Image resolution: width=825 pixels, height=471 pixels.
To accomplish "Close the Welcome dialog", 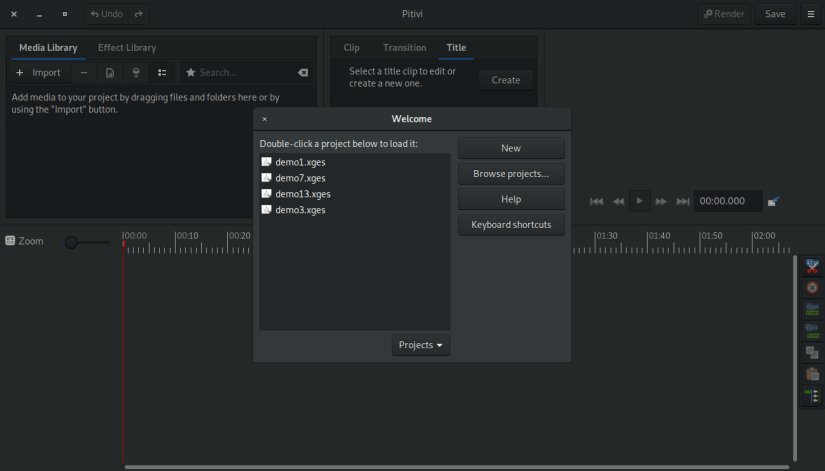I will [x=265, y=119].
